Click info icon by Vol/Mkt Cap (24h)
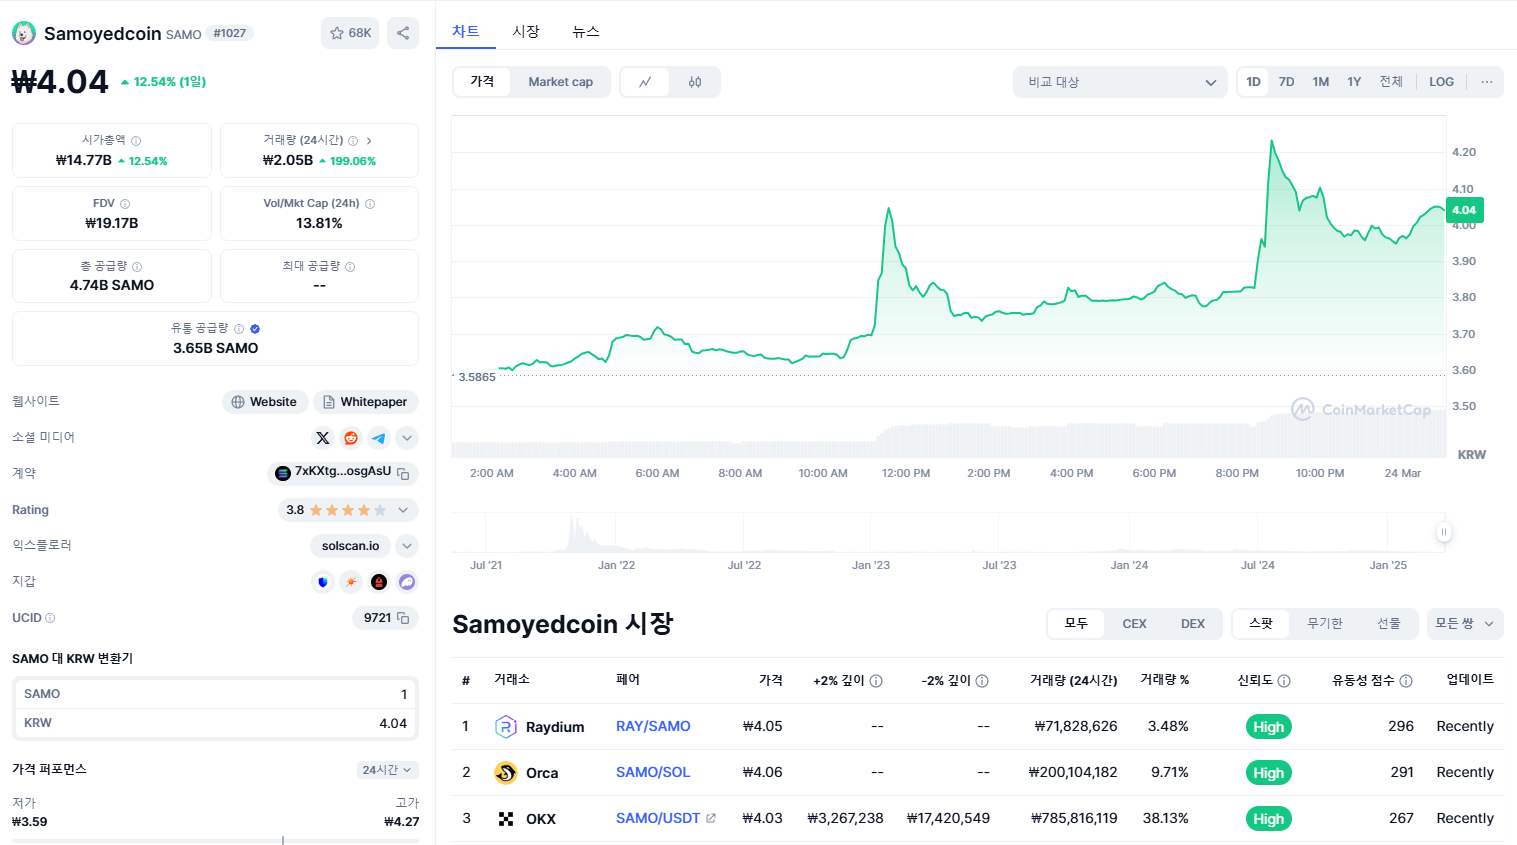The width and height of the screenshot is (1517, 845). click(x=370, y=204)
